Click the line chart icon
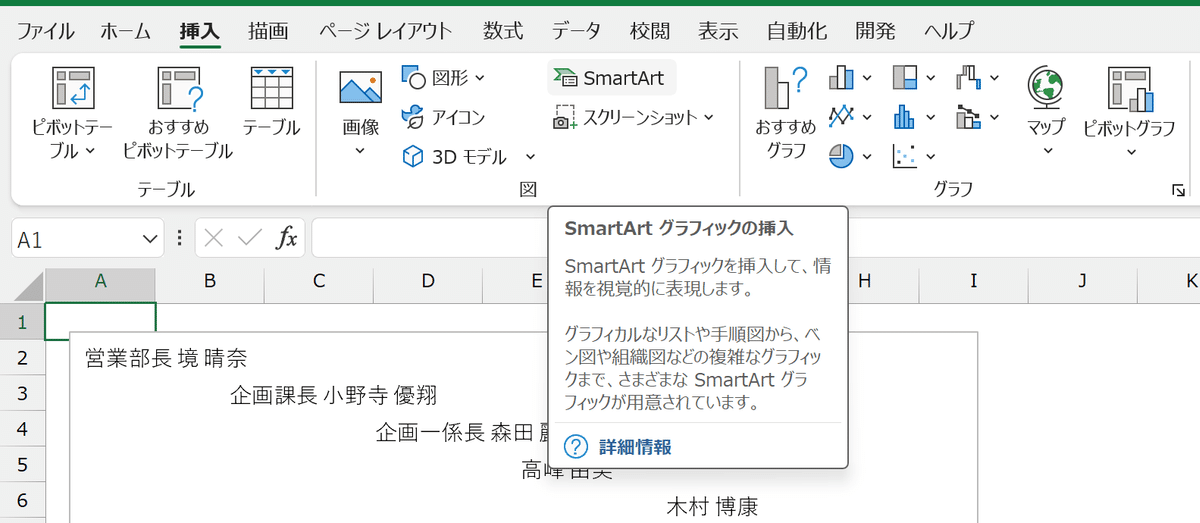The width and height of the screenshot is (1200, 523). 842,116
